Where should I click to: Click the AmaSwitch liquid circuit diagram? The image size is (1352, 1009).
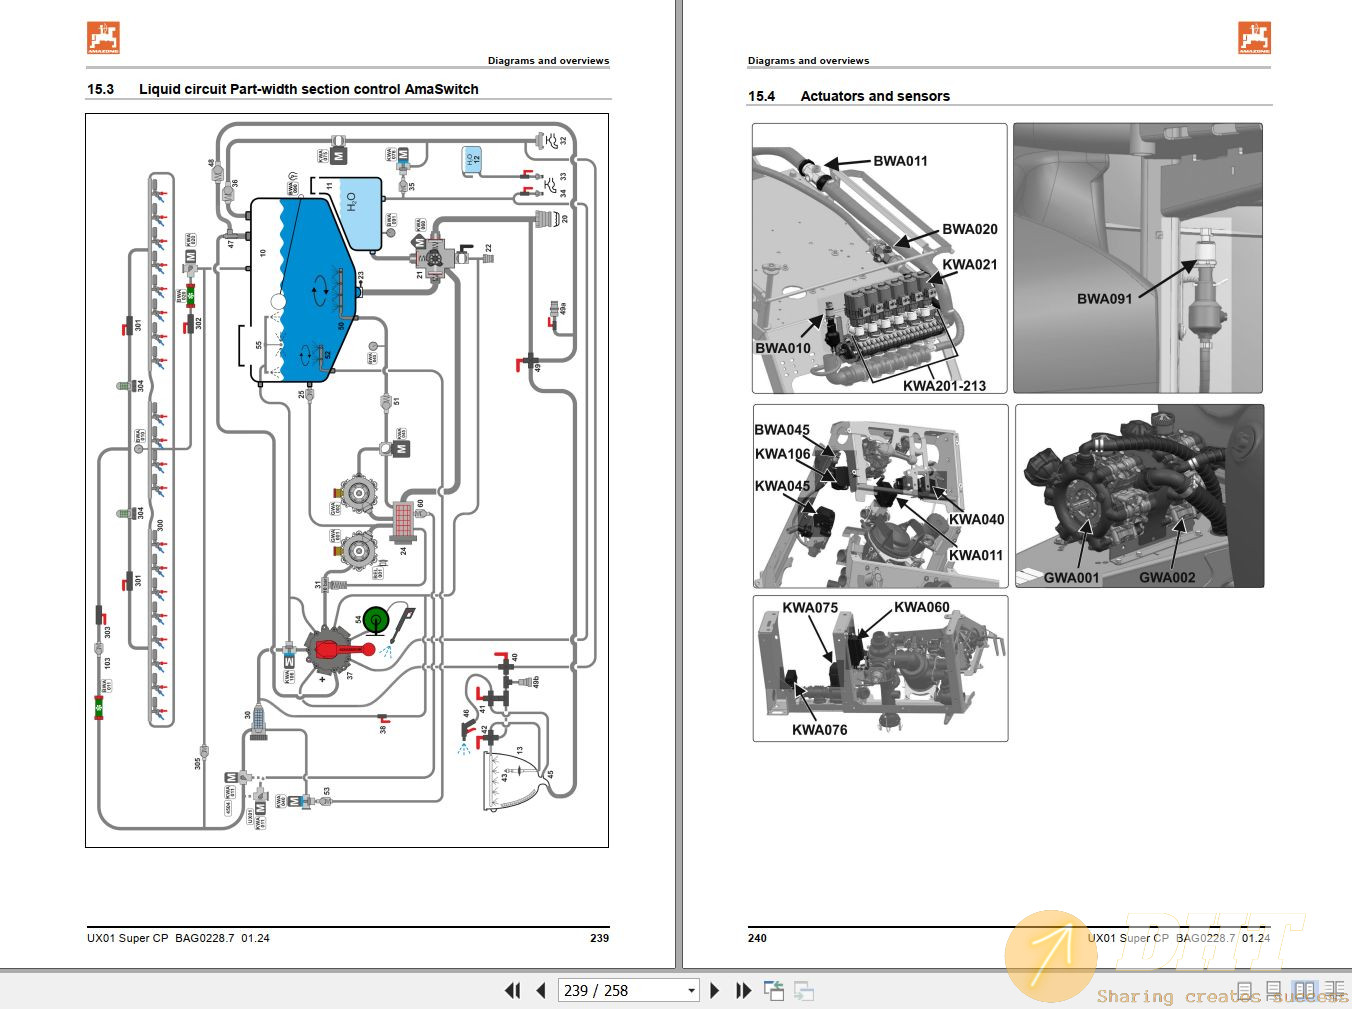click(x=347, y=480)
